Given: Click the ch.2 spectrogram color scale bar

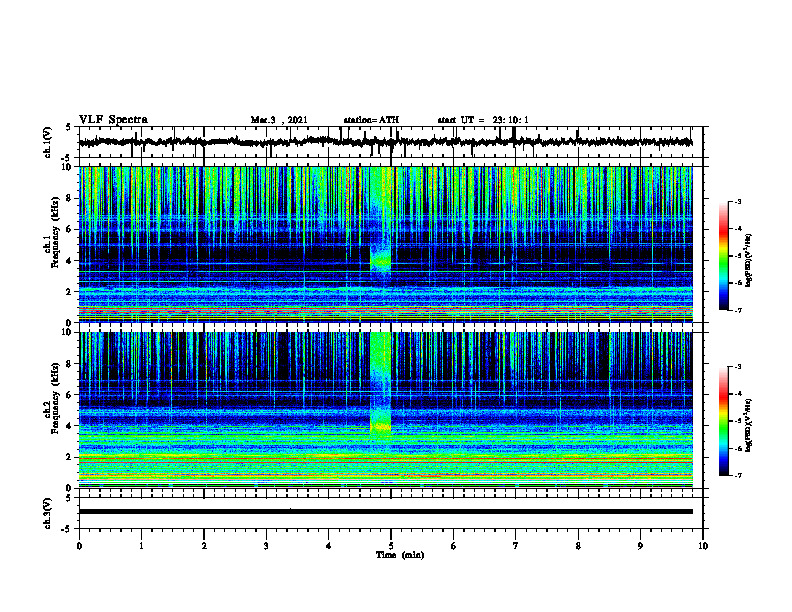Looking at the screenshot, I should [x=723, y=421].
